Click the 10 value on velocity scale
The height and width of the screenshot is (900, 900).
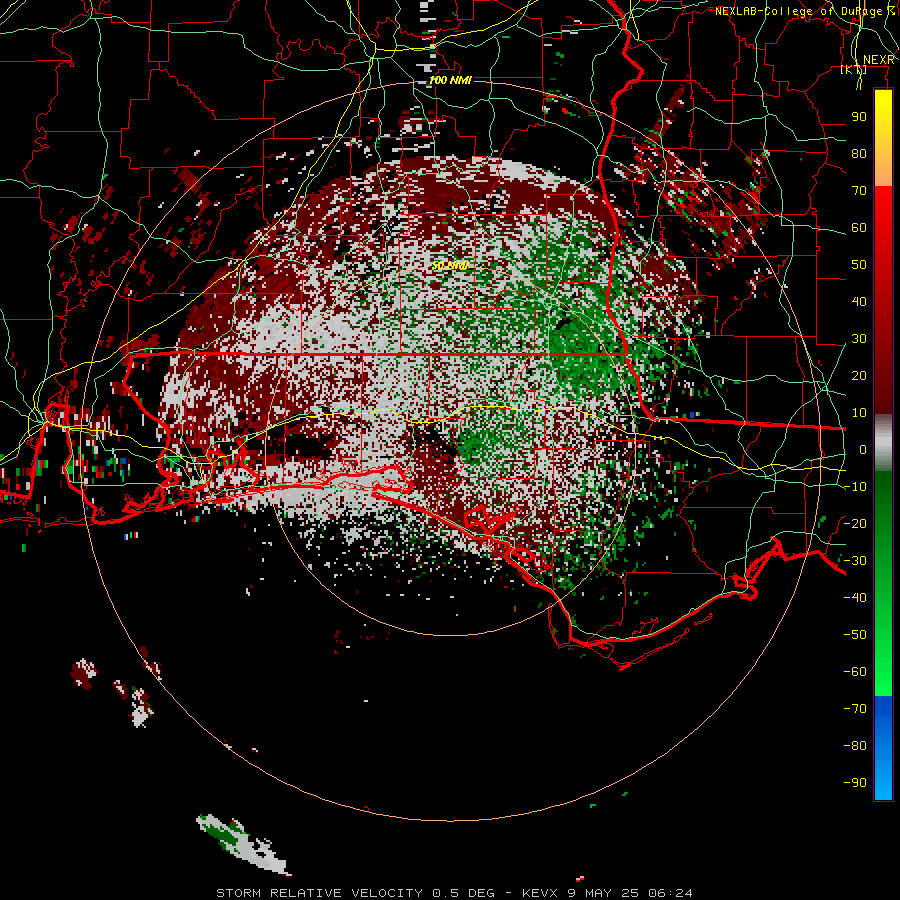click(x=859, y=413)
